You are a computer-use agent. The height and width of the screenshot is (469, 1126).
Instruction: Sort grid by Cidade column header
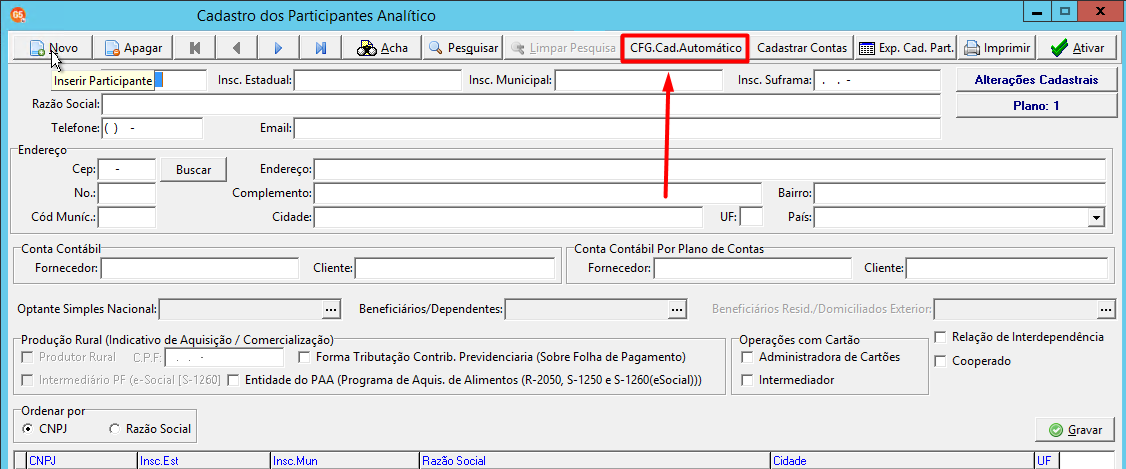pyautogui.click(x=900, y=461)
